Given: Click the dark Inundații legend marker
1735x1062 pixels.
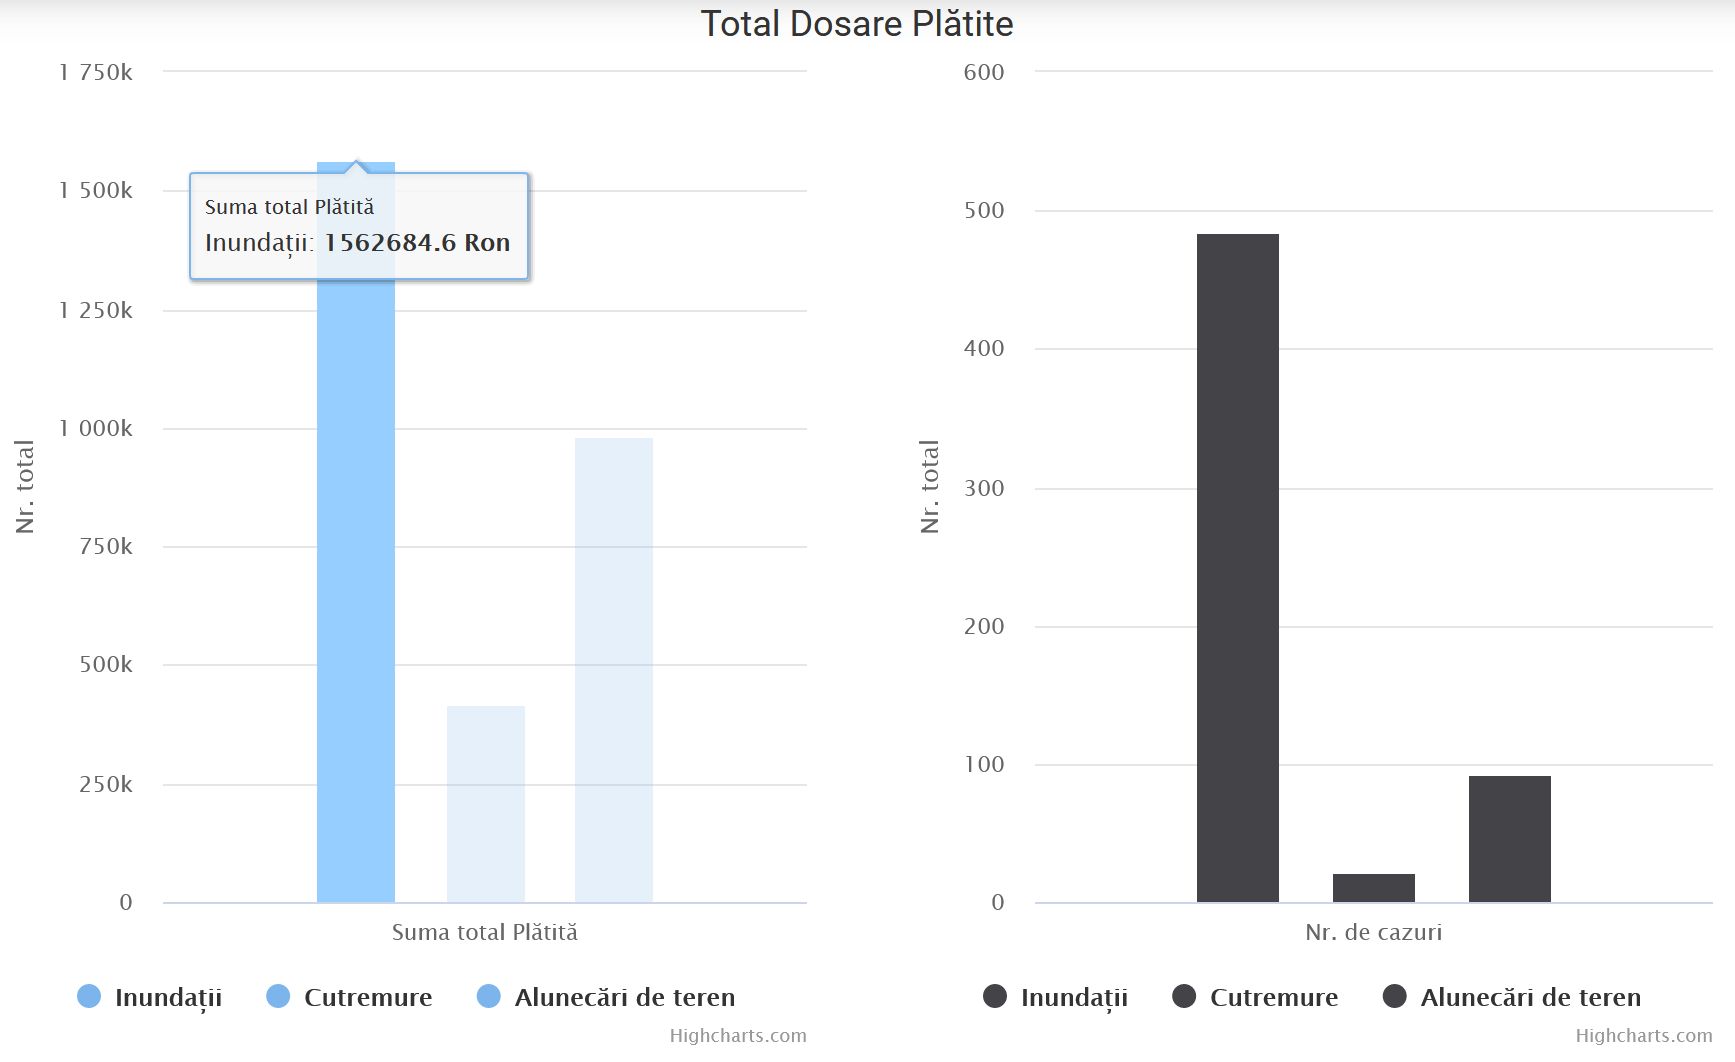Looking at the screenshot, I should tap(995, 996).
